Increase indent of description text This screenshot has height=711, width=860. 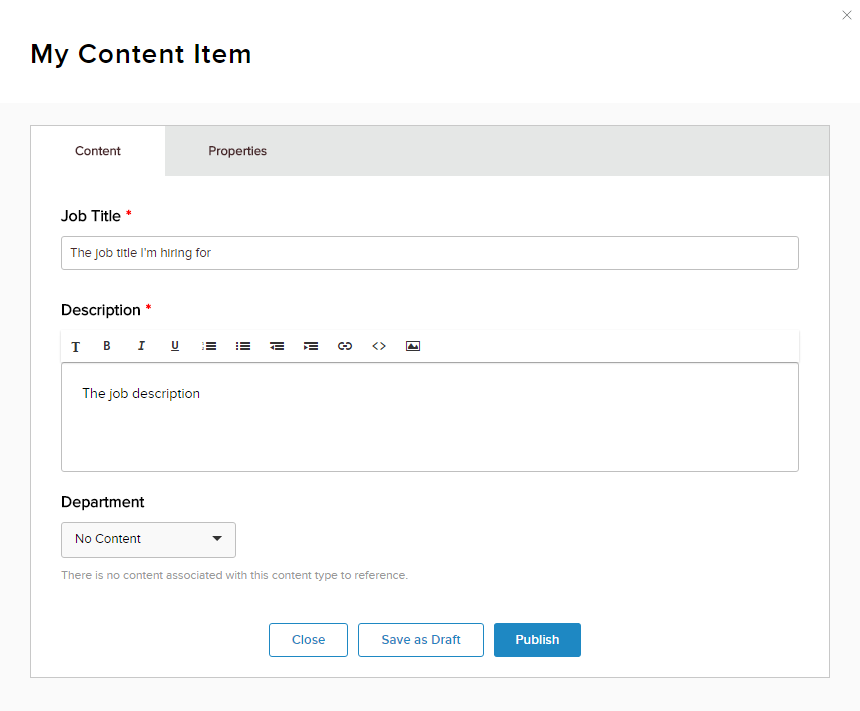(x=311, y=346)
